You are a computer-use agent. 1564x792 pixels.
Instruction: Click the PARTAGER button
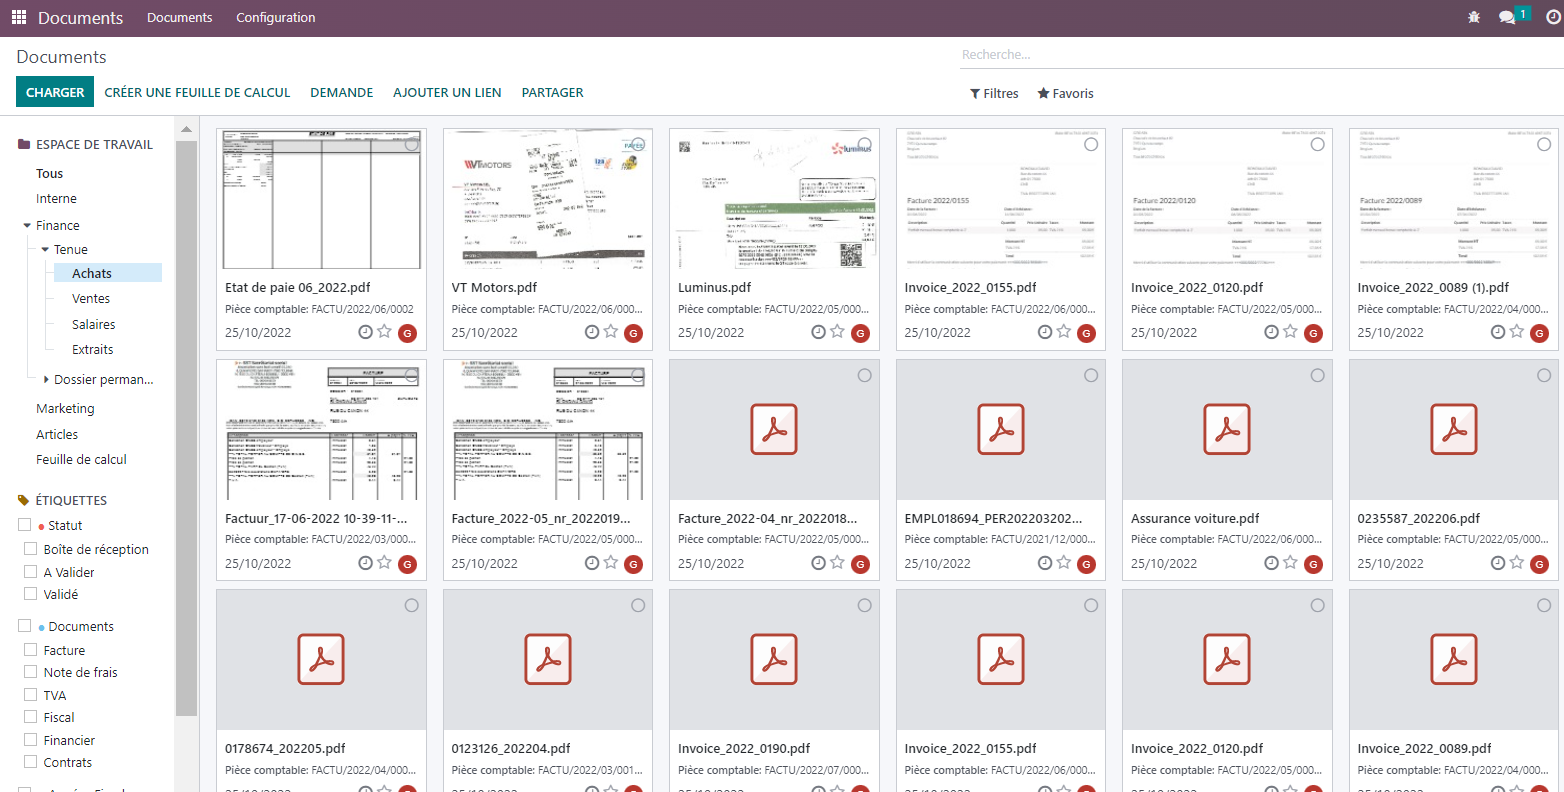tap(553, 92)
